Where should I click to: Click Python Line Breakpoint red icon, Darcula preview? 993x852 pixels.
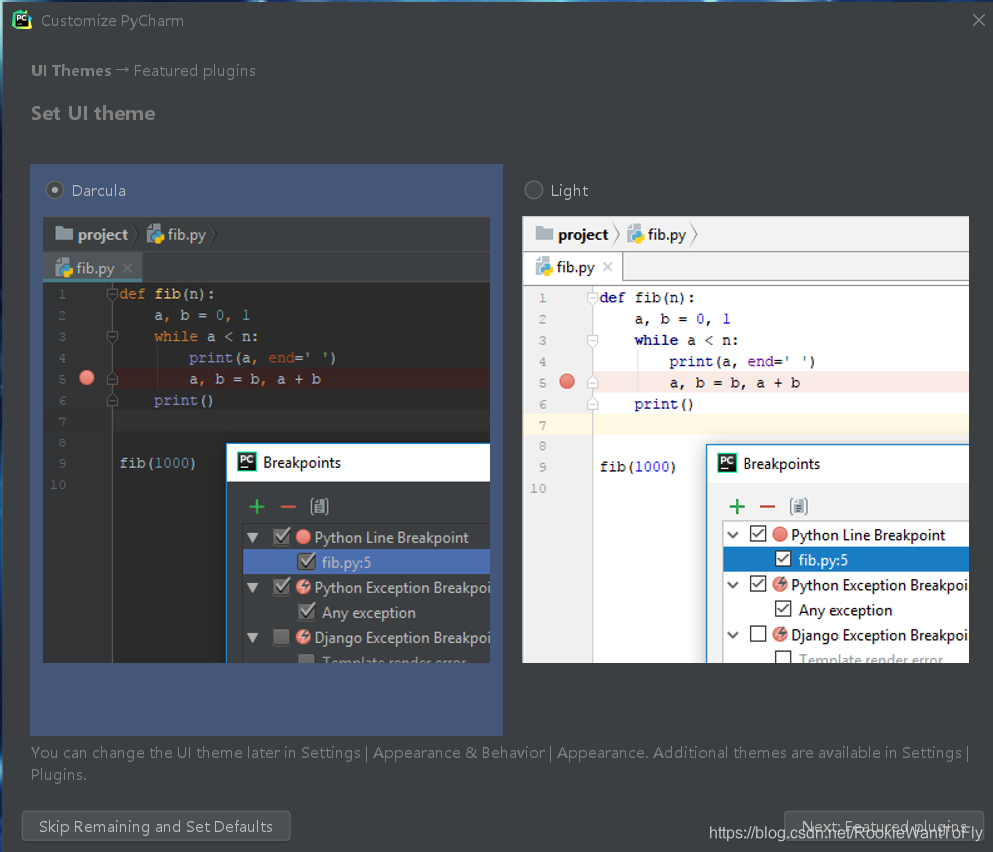pos(303,537)
